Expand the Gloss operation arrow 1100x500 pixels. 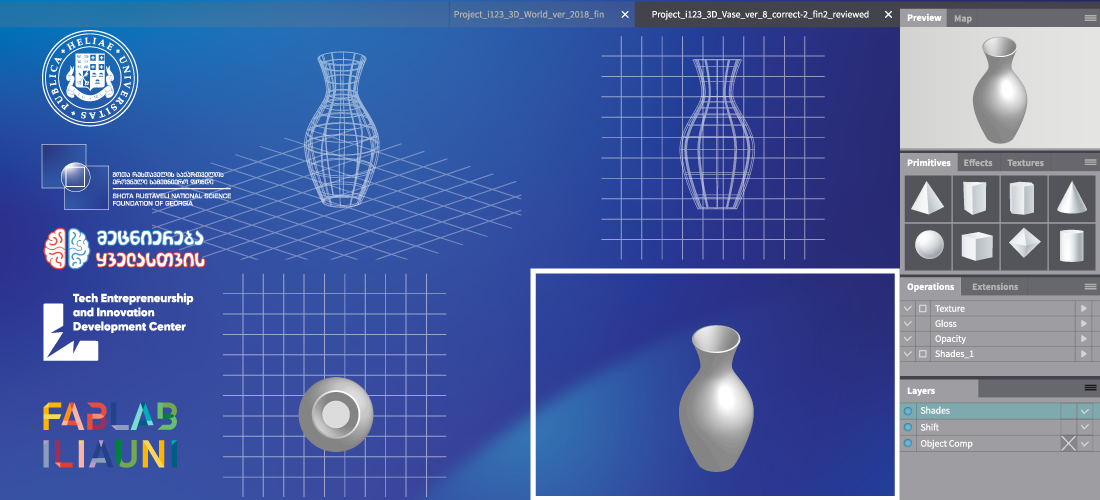(x=1083, y=324)
